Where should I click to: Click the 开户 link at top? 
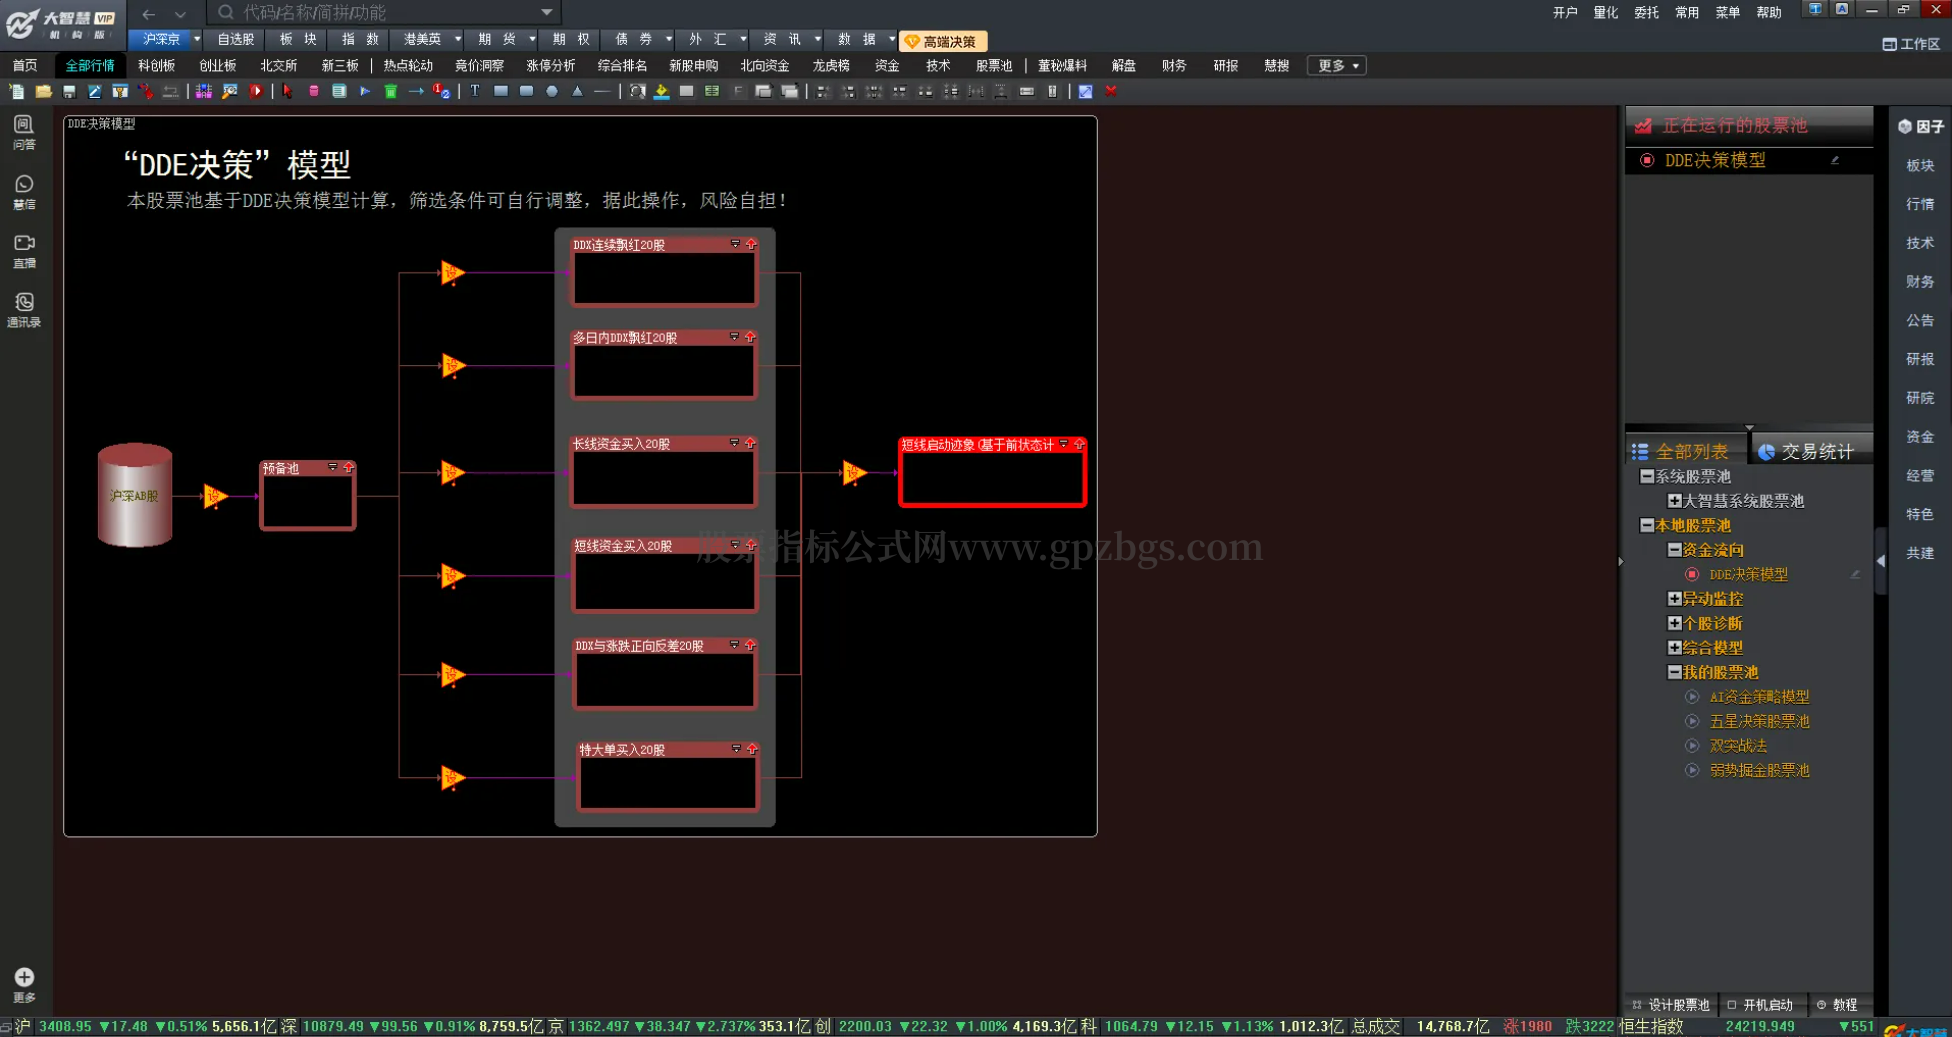pos(1565,12)
